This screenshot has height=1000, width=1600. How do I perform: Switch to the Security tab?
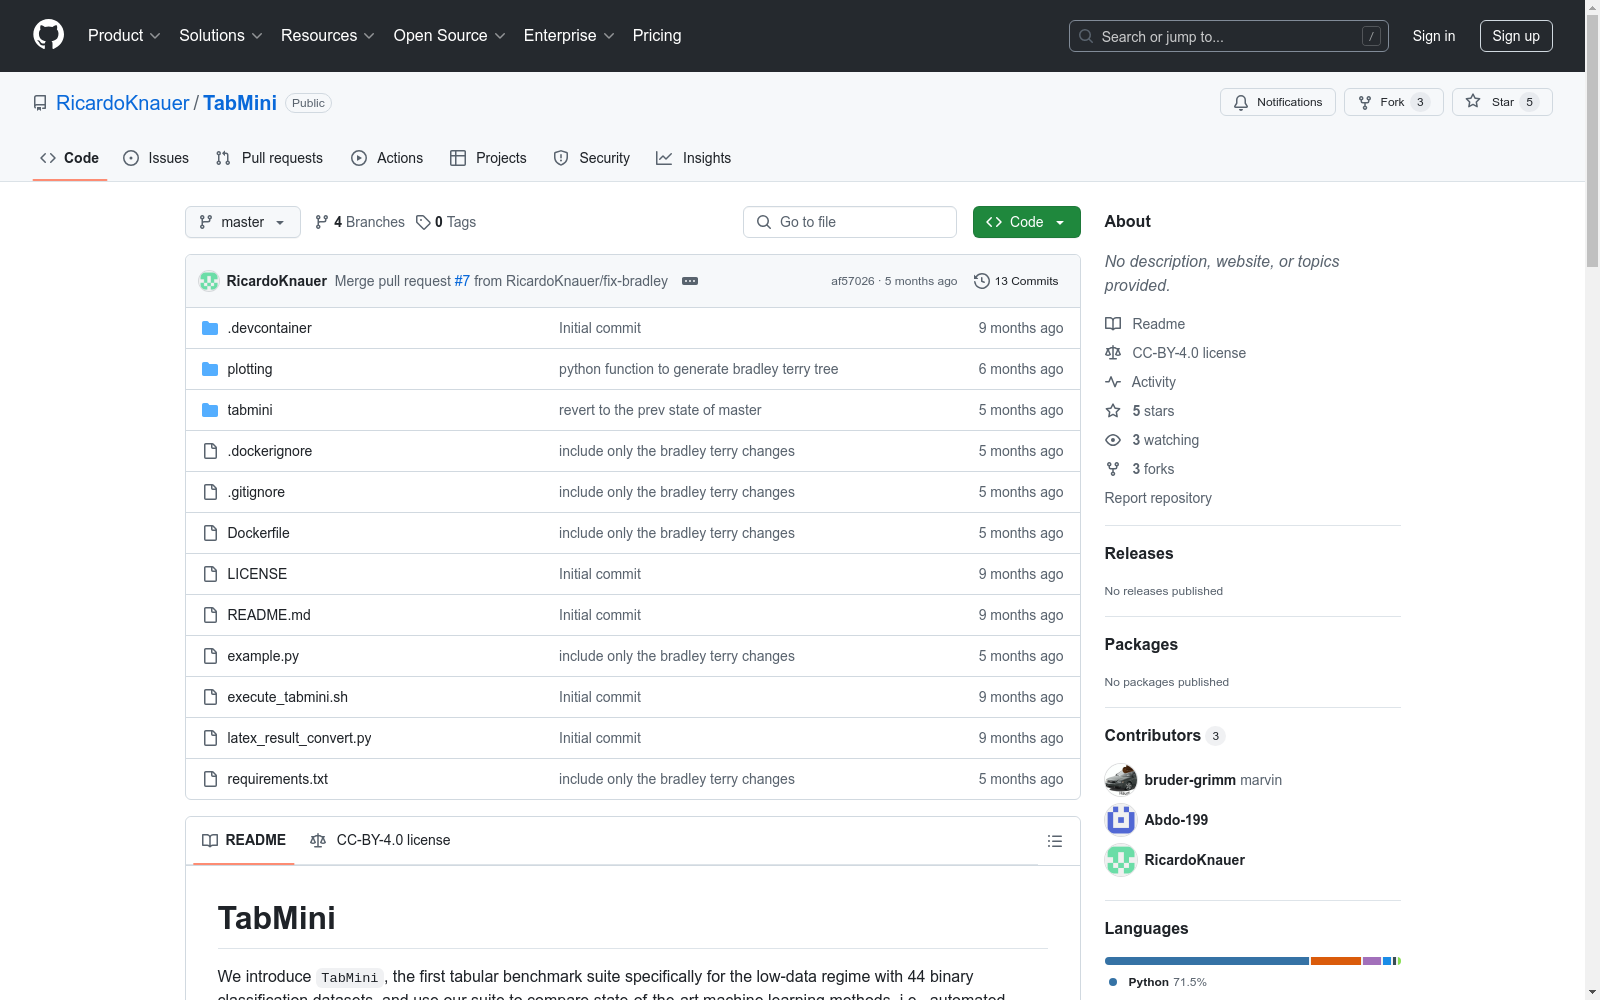[592, 158]
